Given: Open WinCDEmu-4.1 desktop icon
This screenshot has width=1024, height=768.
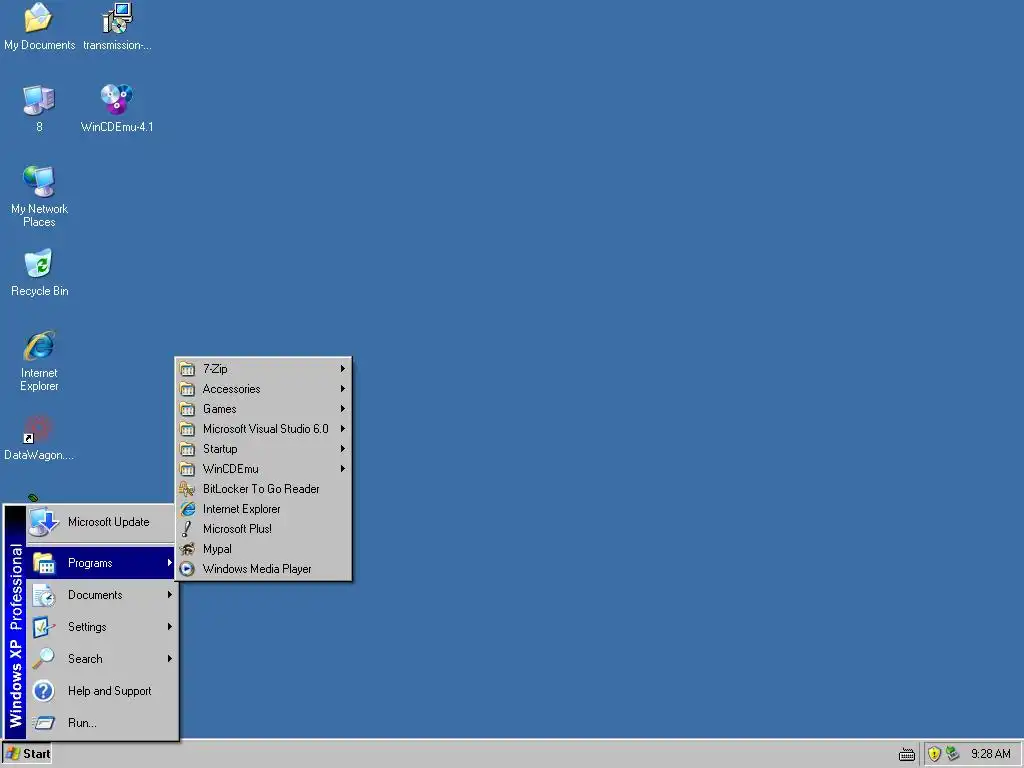Looking at the screenshot, I should pos(117,108).
